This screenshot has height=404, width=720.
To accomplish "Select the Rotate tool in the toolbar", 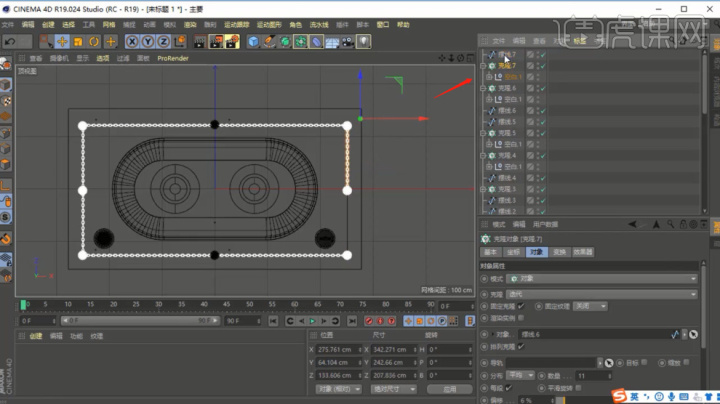I will [x=94, y=41].
